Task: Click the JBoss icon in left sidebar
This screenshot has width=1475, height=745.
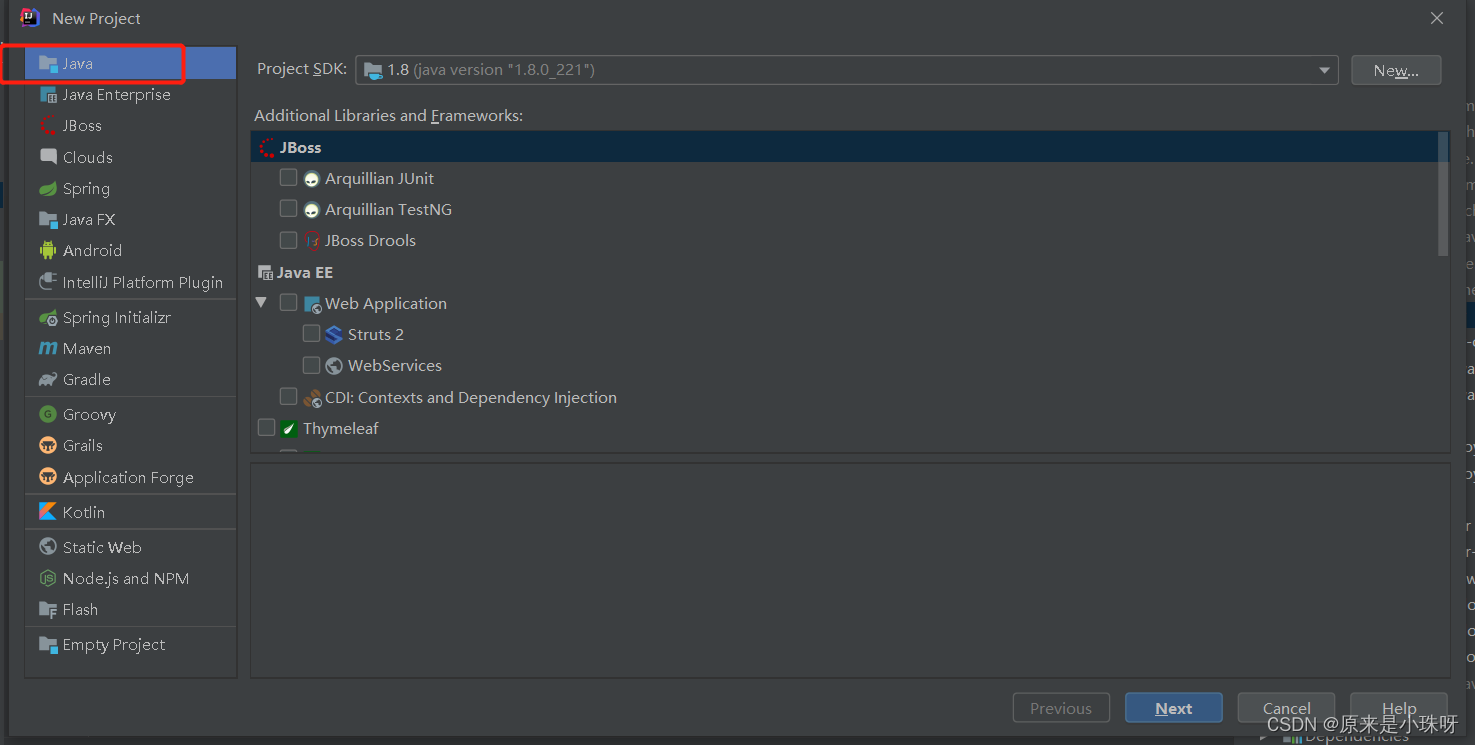Action: [x=47, y=126]
